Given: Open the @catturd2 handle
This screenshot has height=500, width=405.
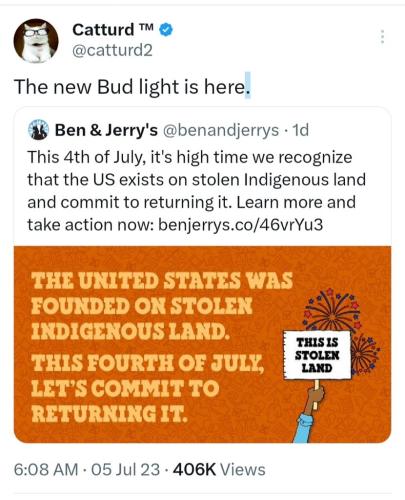Looking at the screenshot, I should pyautogui.click(x=112, y=50).
